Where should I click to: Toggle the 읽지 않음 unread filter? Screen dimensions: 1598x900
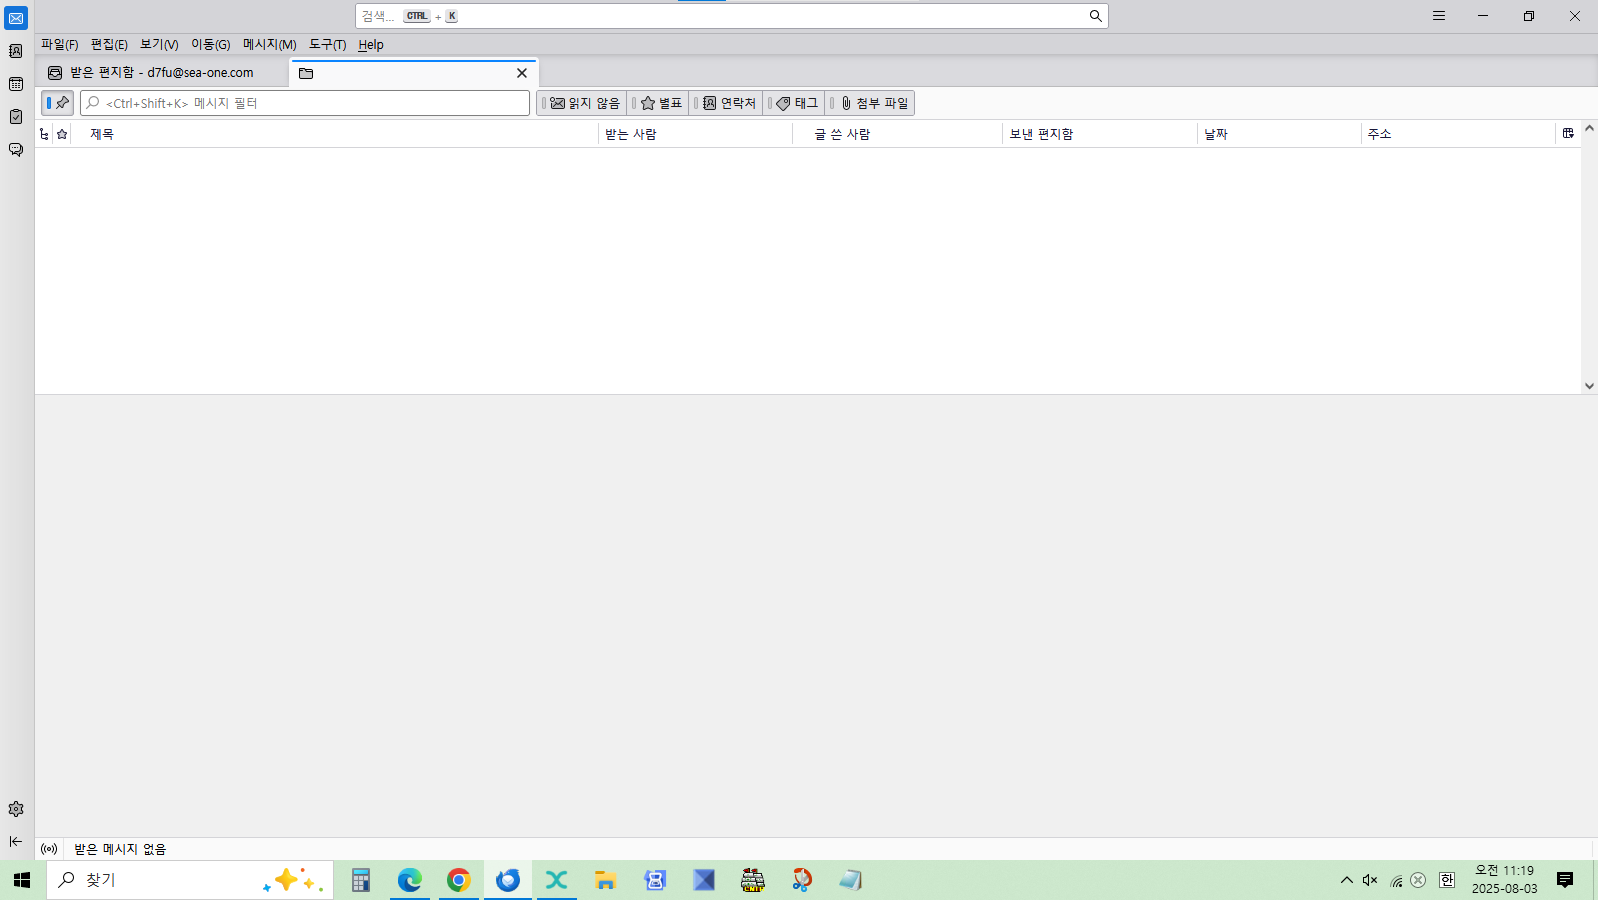[x=584, y=103]
